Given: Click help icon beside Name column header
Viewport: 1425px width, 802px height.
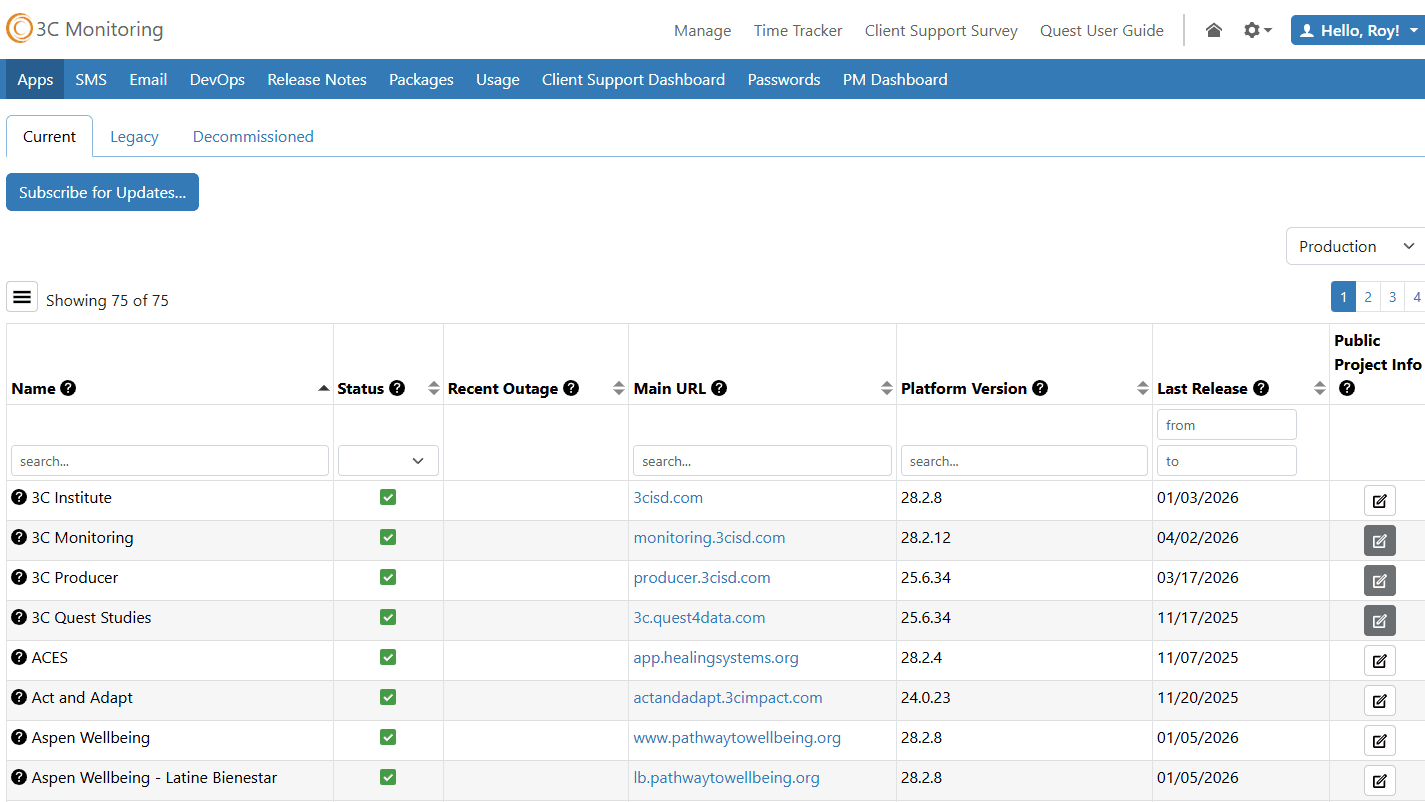Looking at the screenshot, I should (x=68, y=388).
